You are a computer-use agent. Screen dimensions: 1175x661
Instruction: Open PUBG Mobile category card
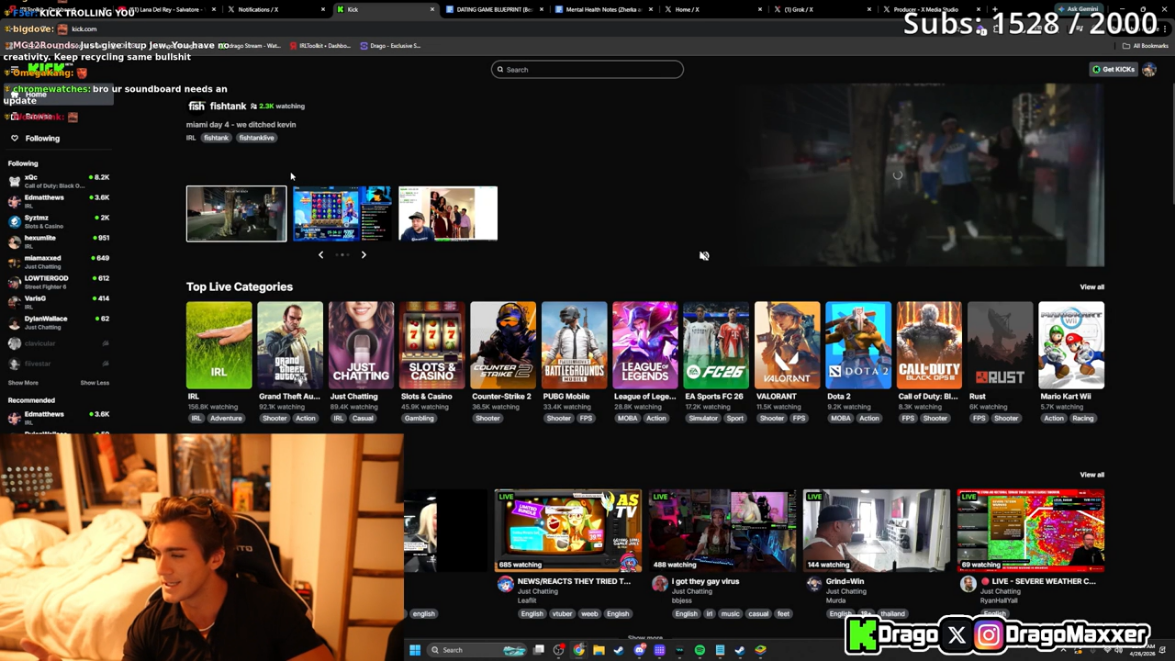click(574, 345)
